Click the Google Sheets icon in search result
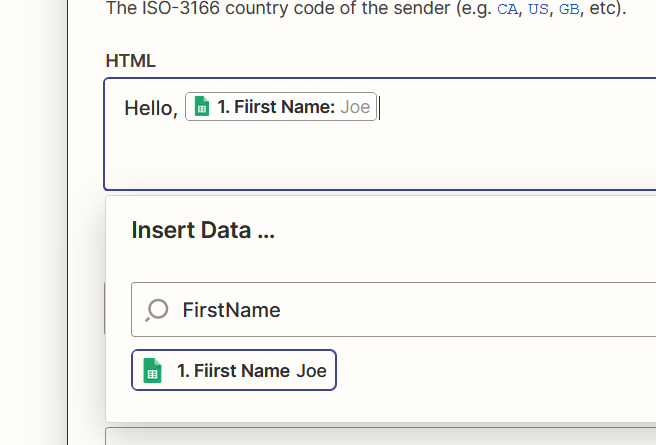This screenshot has width=656, height=445. pyautogui.click(x=152, y=370)
